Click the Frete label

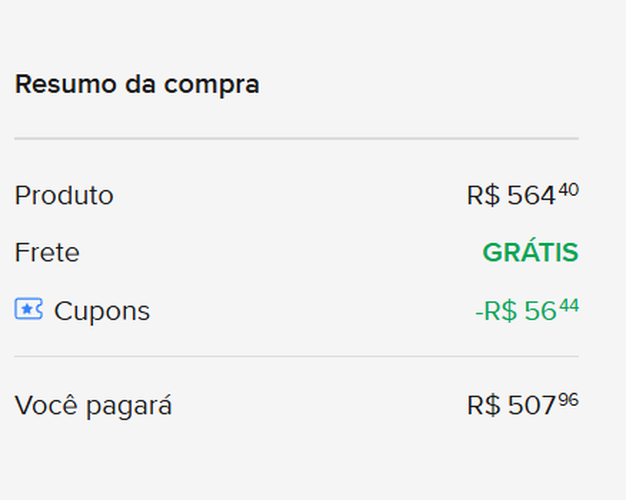pyautogui.click(x=47, y=253)
